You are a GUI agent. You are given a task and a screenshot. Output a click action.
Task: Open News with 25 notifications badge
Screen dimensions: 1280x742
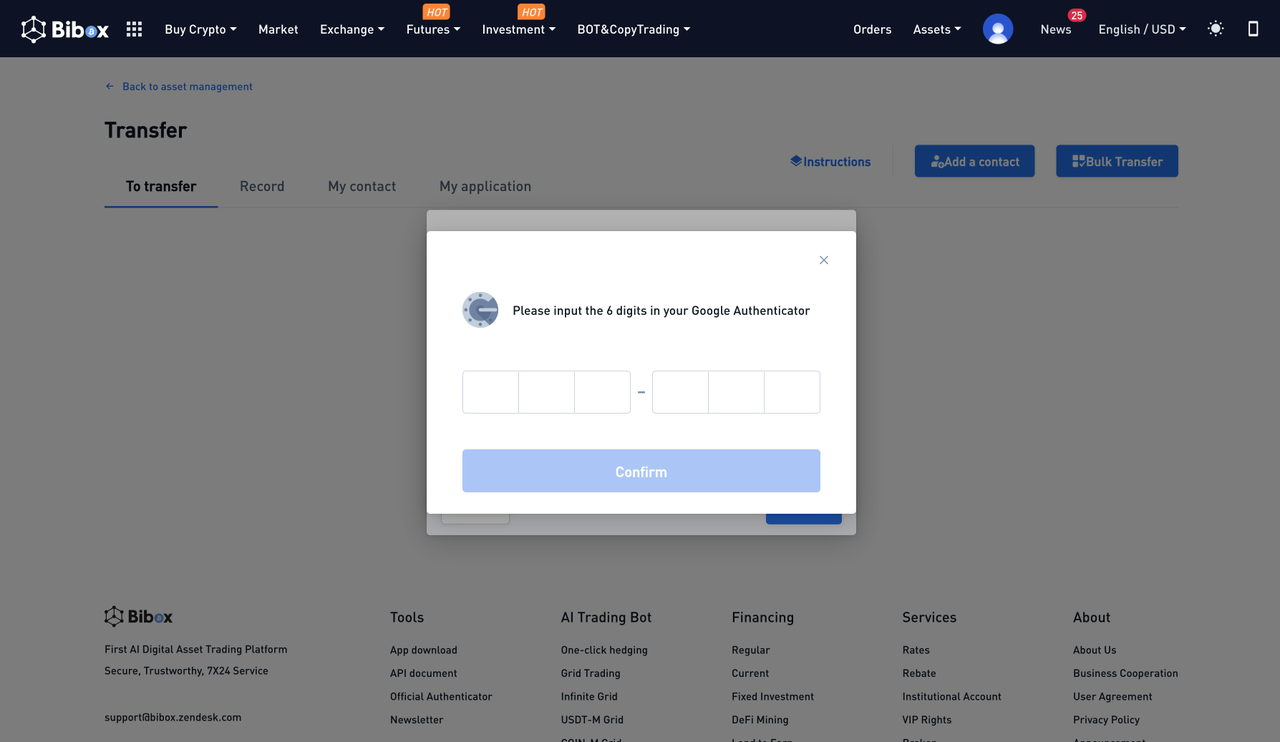(1055, 29)
